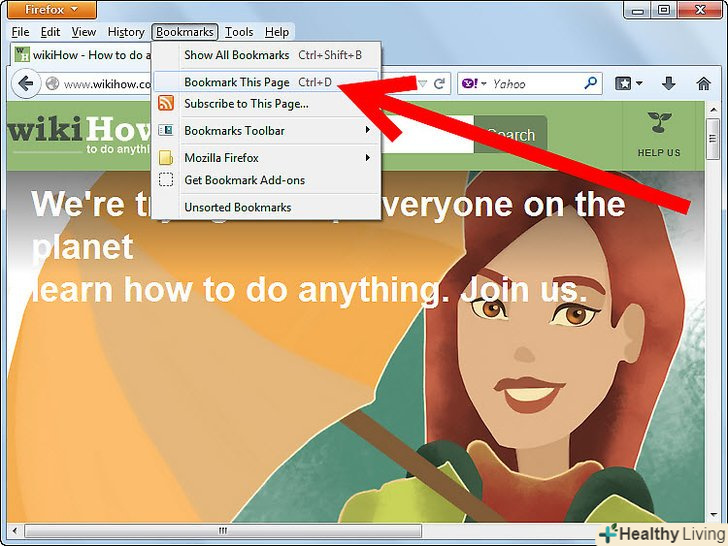
Task: Open the downloads arrow button
Action: pos(669,84)
